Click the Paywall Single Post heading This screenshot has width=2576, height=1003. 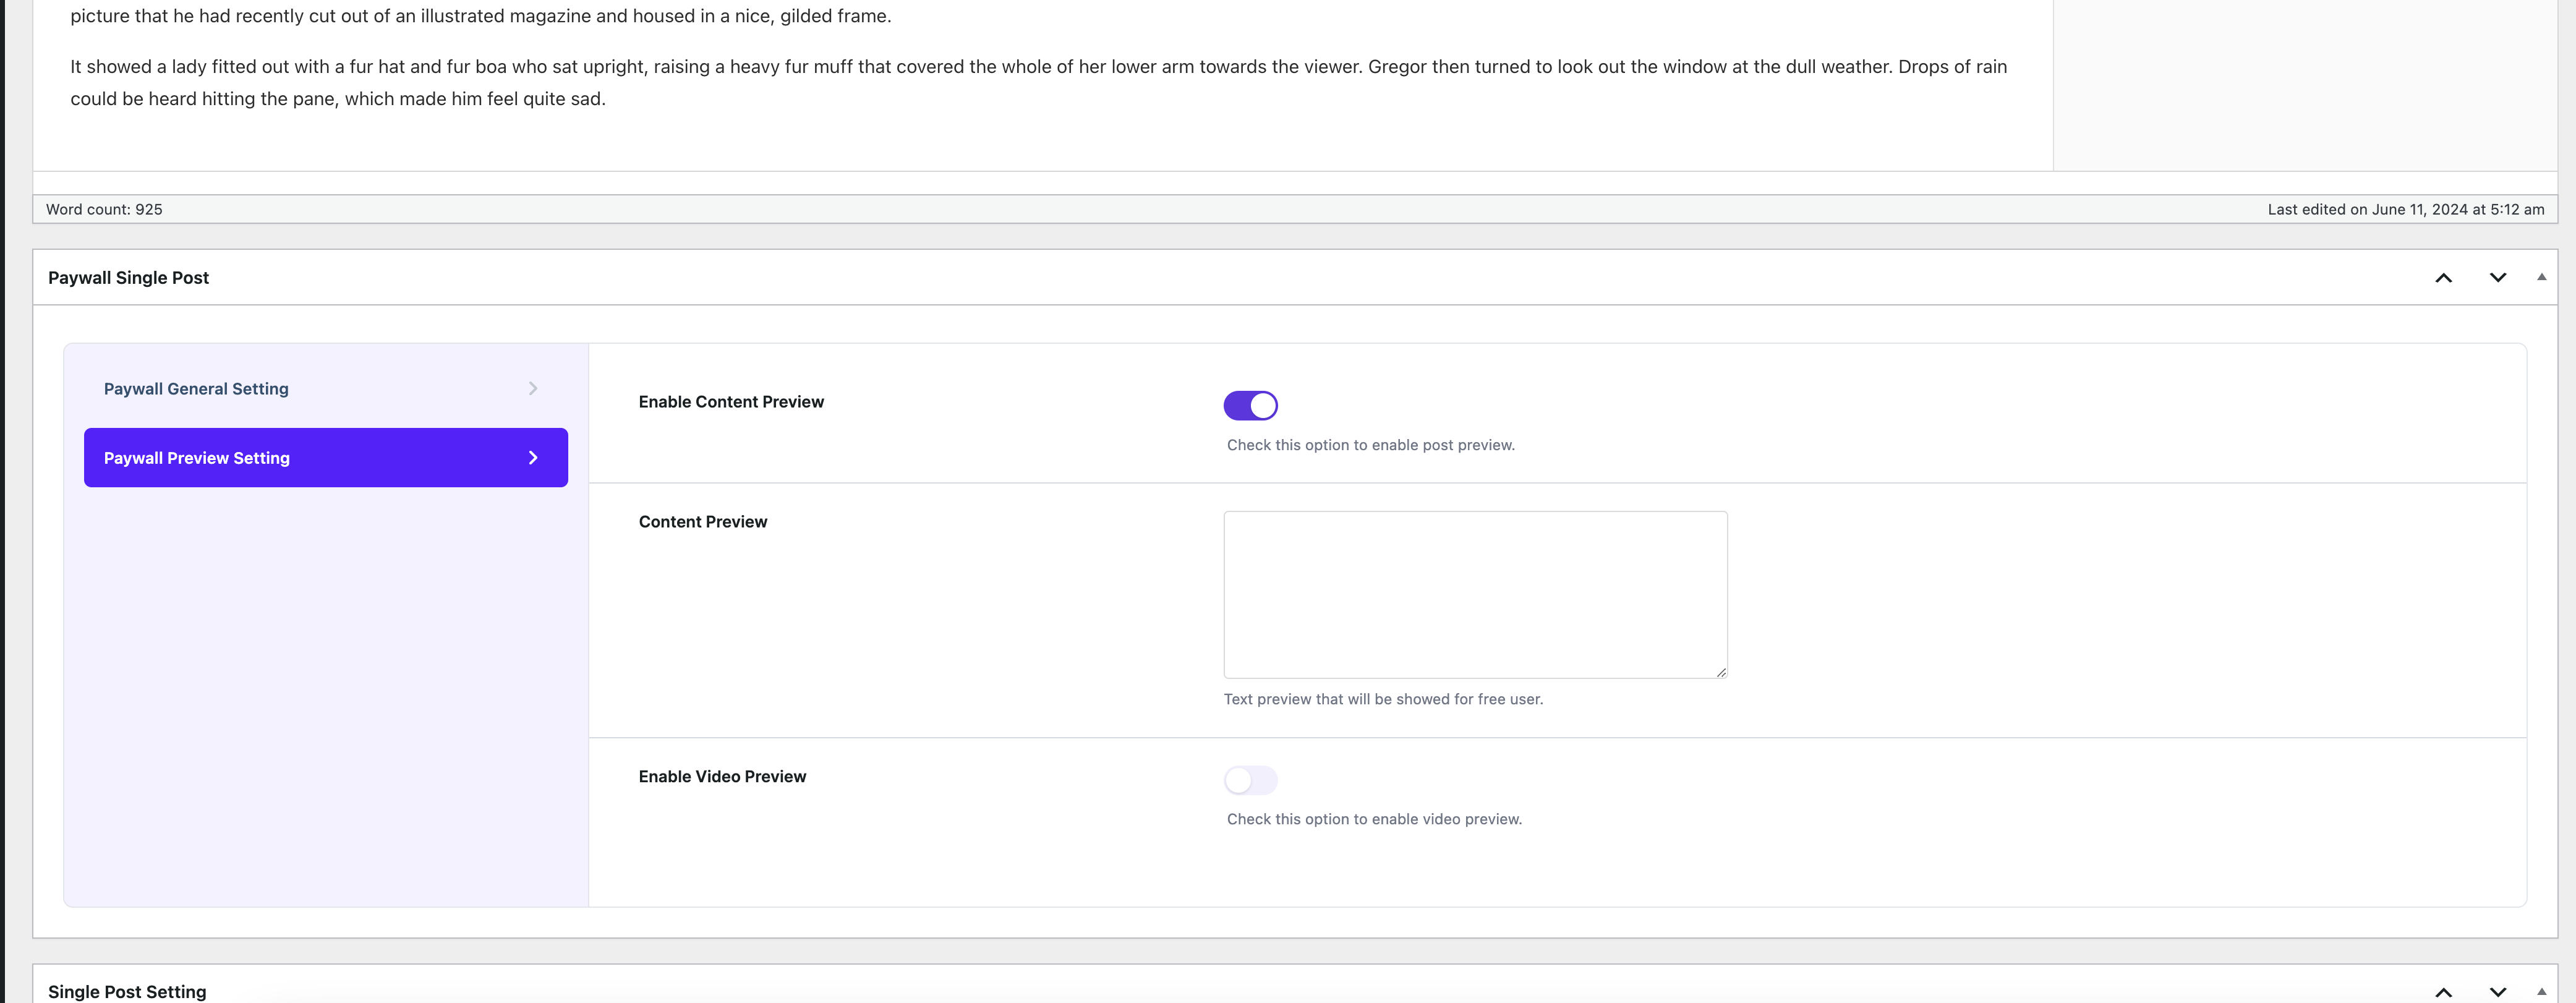pyautogui.click(x=128, y=278)
